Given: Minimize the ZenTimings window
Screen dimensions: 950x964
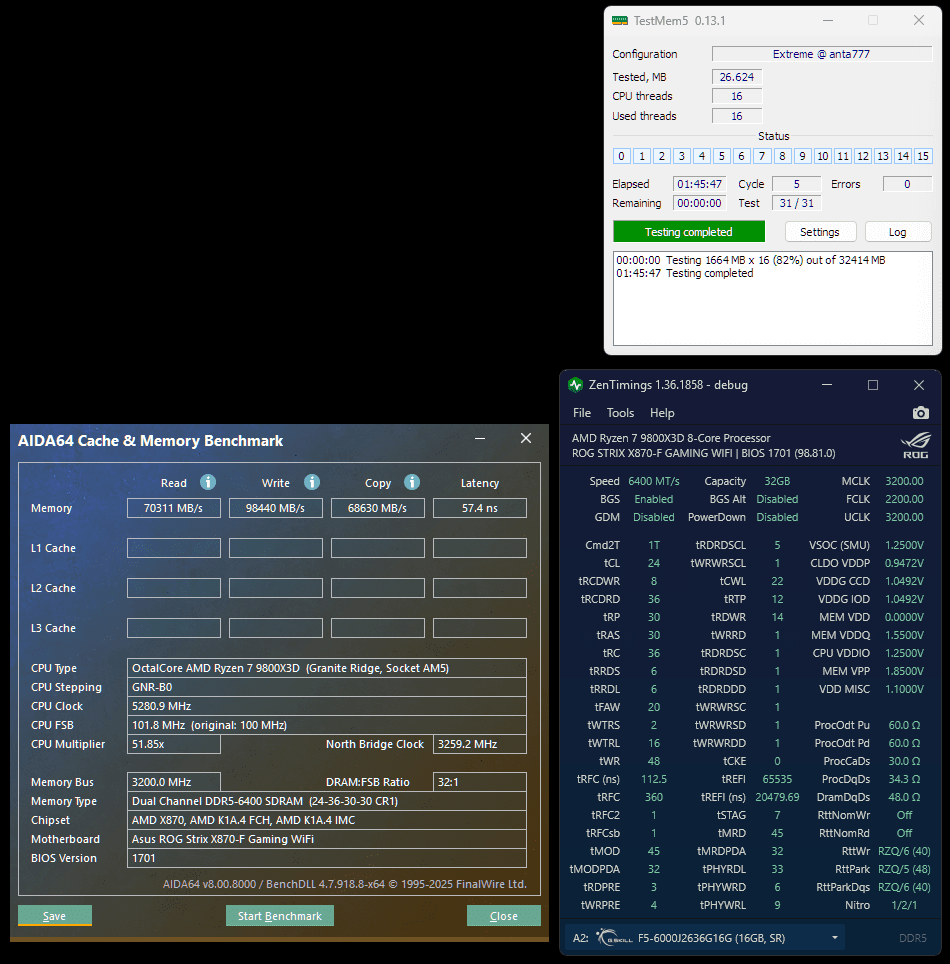Looking at the screenshot, I should point(827,385).
